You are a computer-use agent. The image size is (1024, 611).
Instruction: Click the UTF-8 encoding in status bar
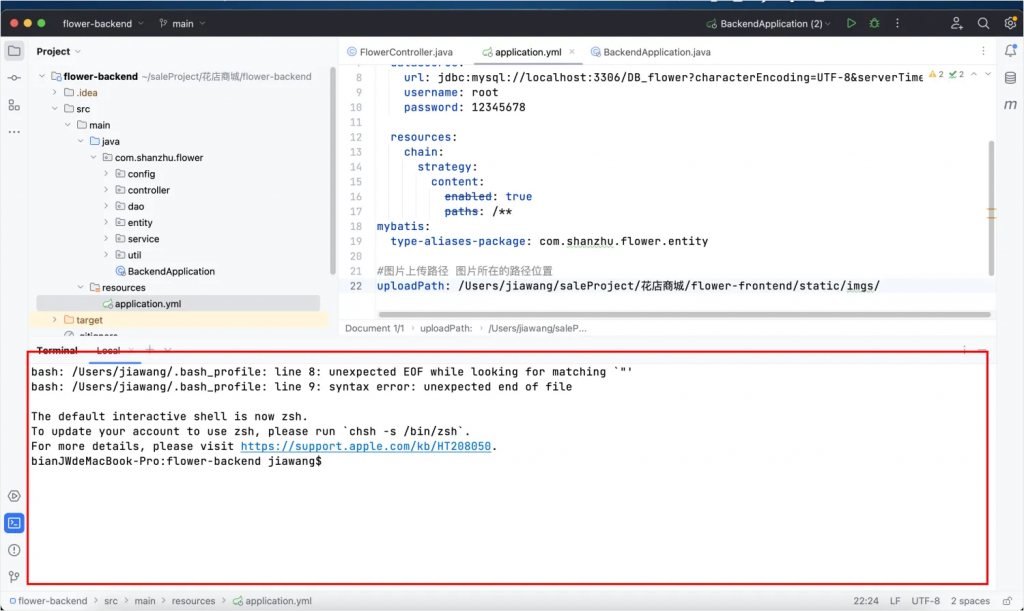click(925, 601)
